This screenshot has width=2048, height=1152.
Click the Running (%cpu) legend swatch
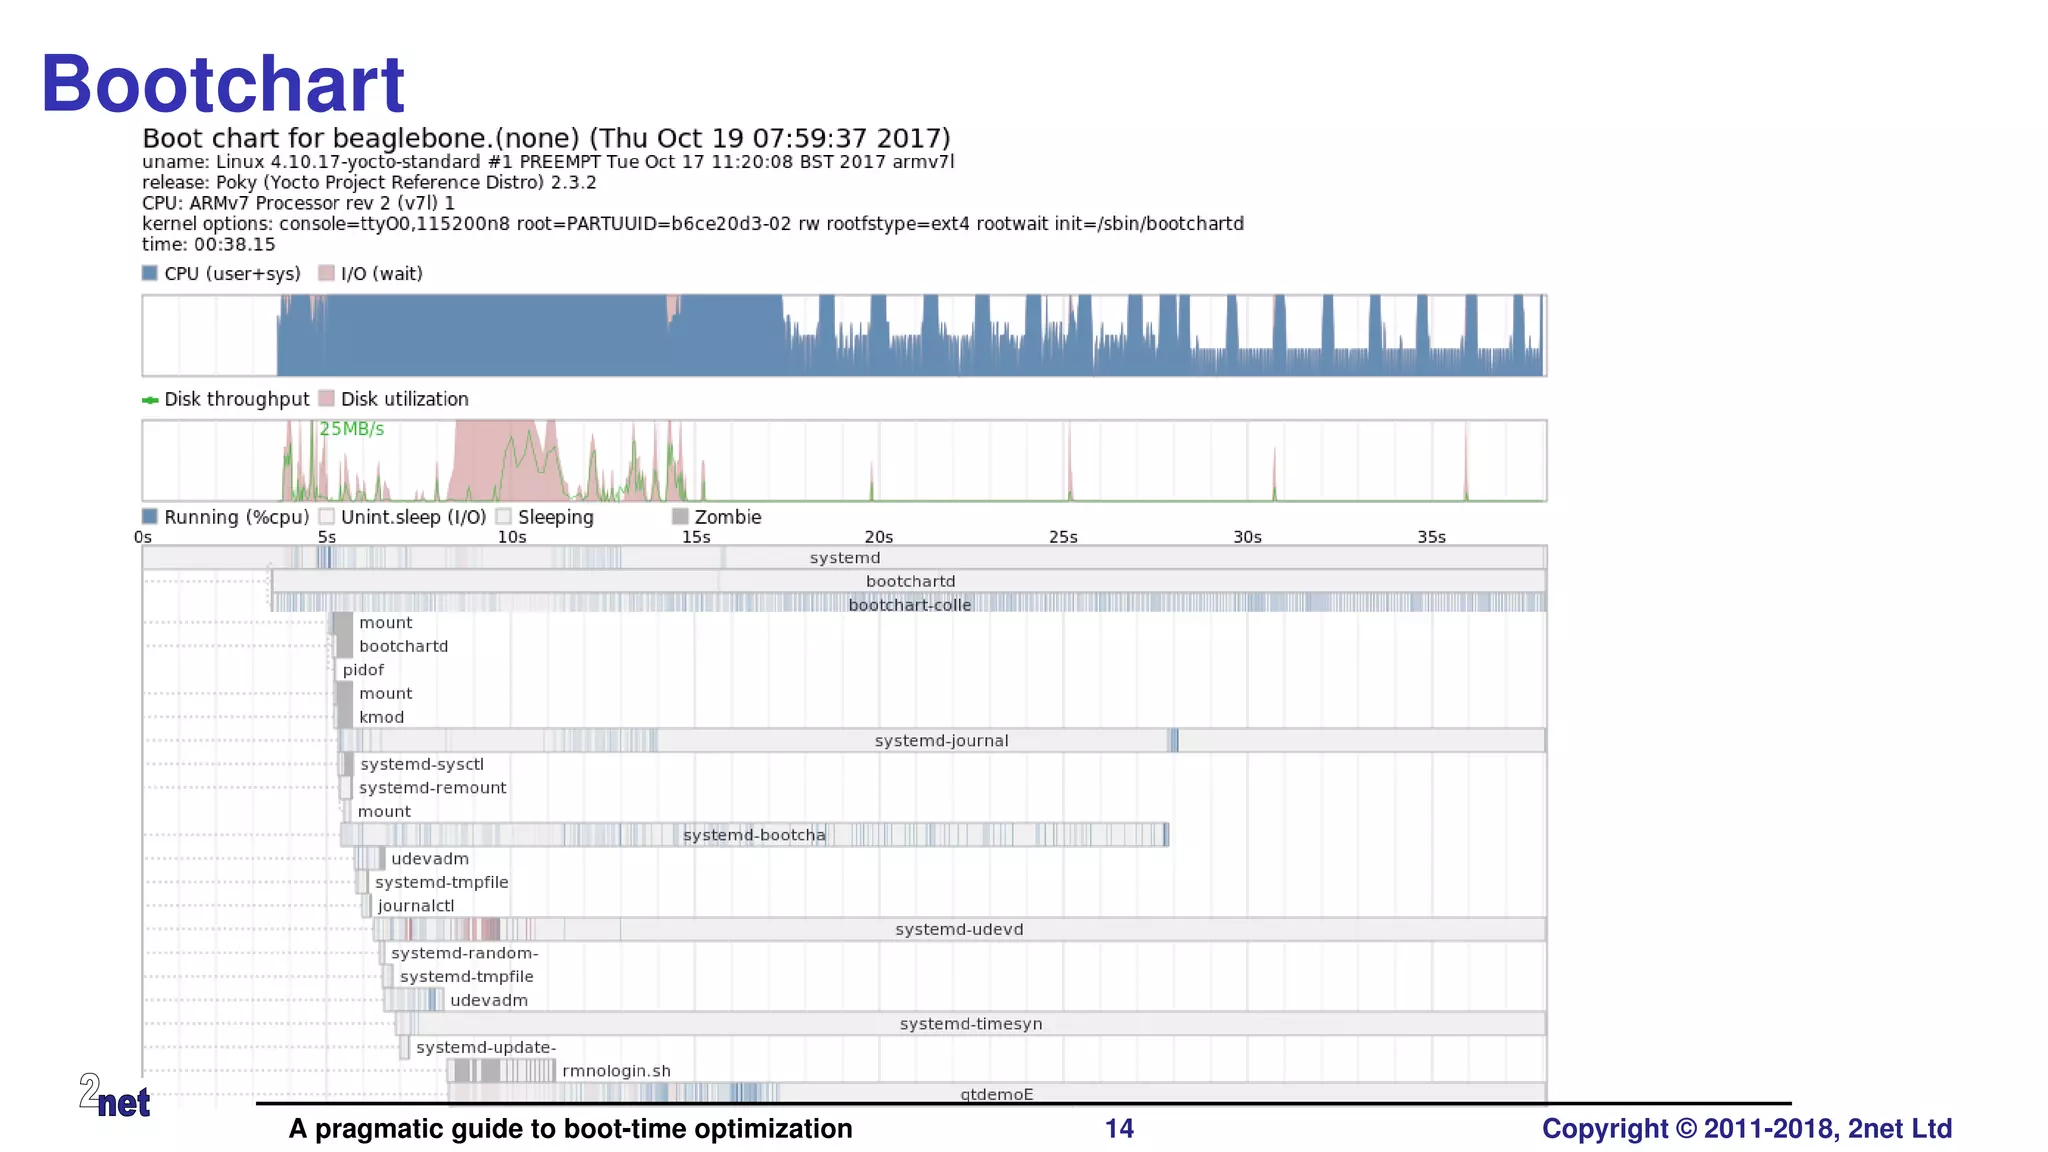coord(150,517)
